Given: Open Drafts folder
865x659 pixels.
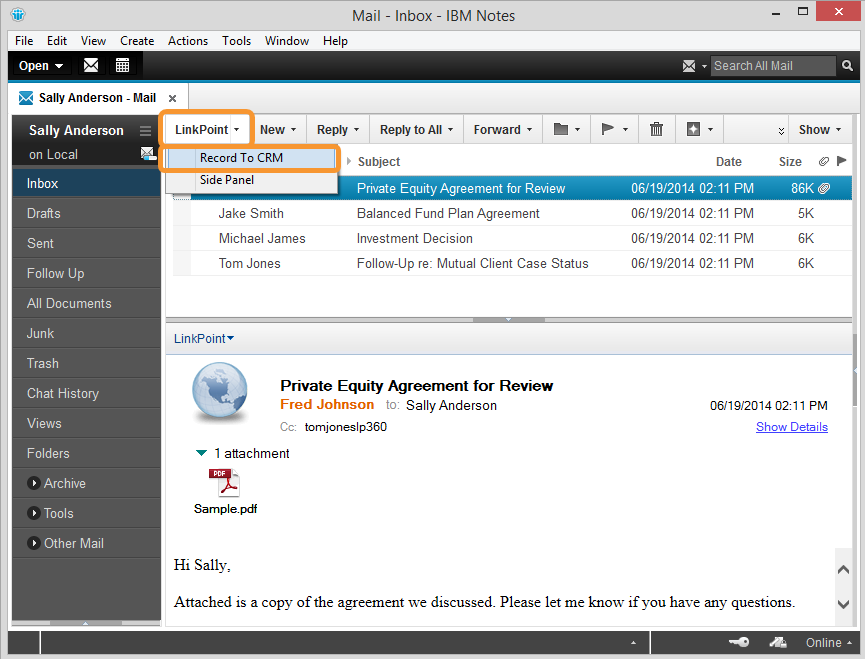Looking at the screenshot, I should (87, 213).
